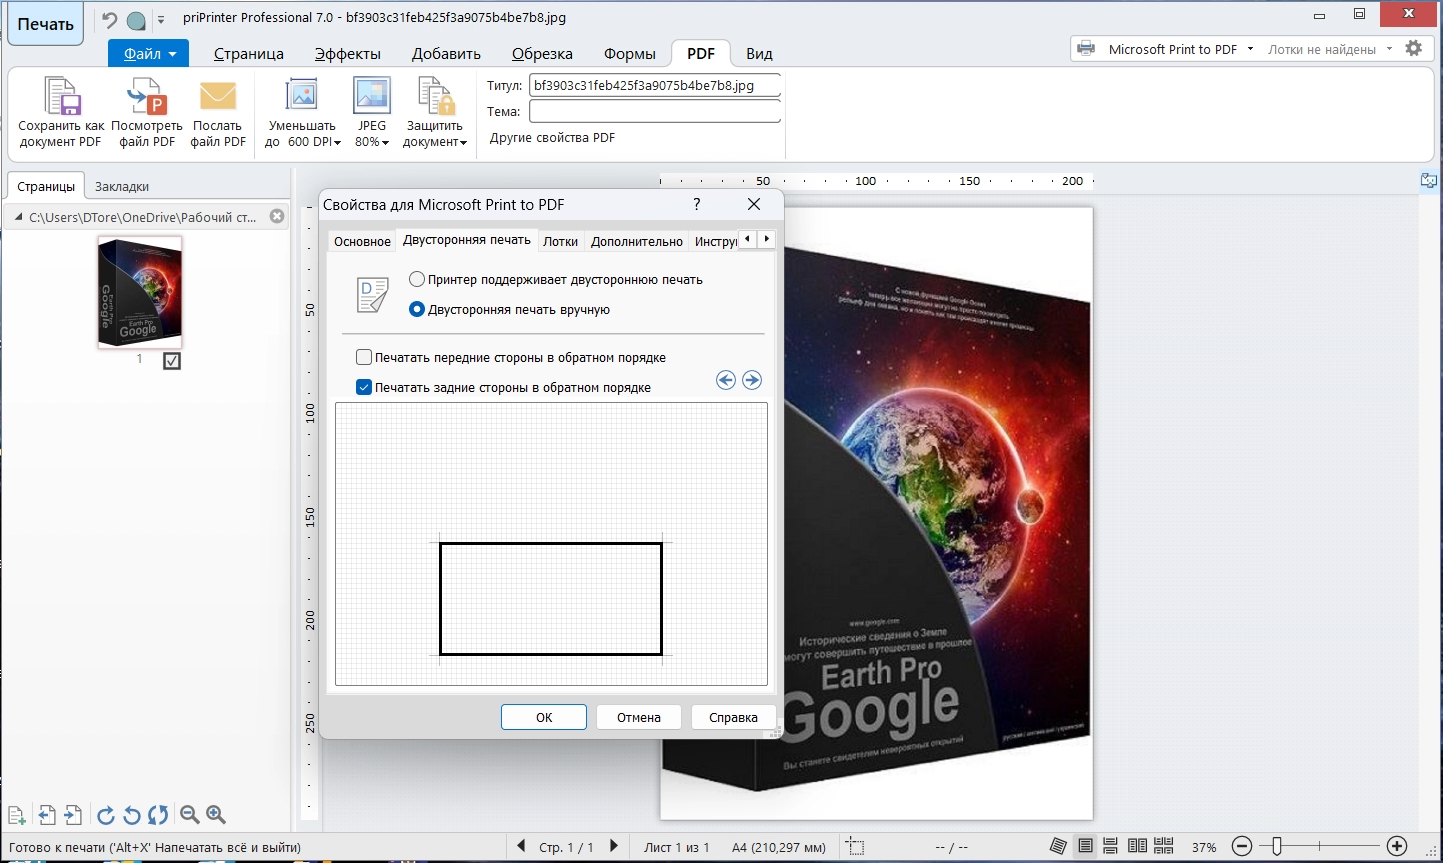Expand the Microsoft Print to PDF printer list
The image size is (1443, 863).
coord(1250,49)
